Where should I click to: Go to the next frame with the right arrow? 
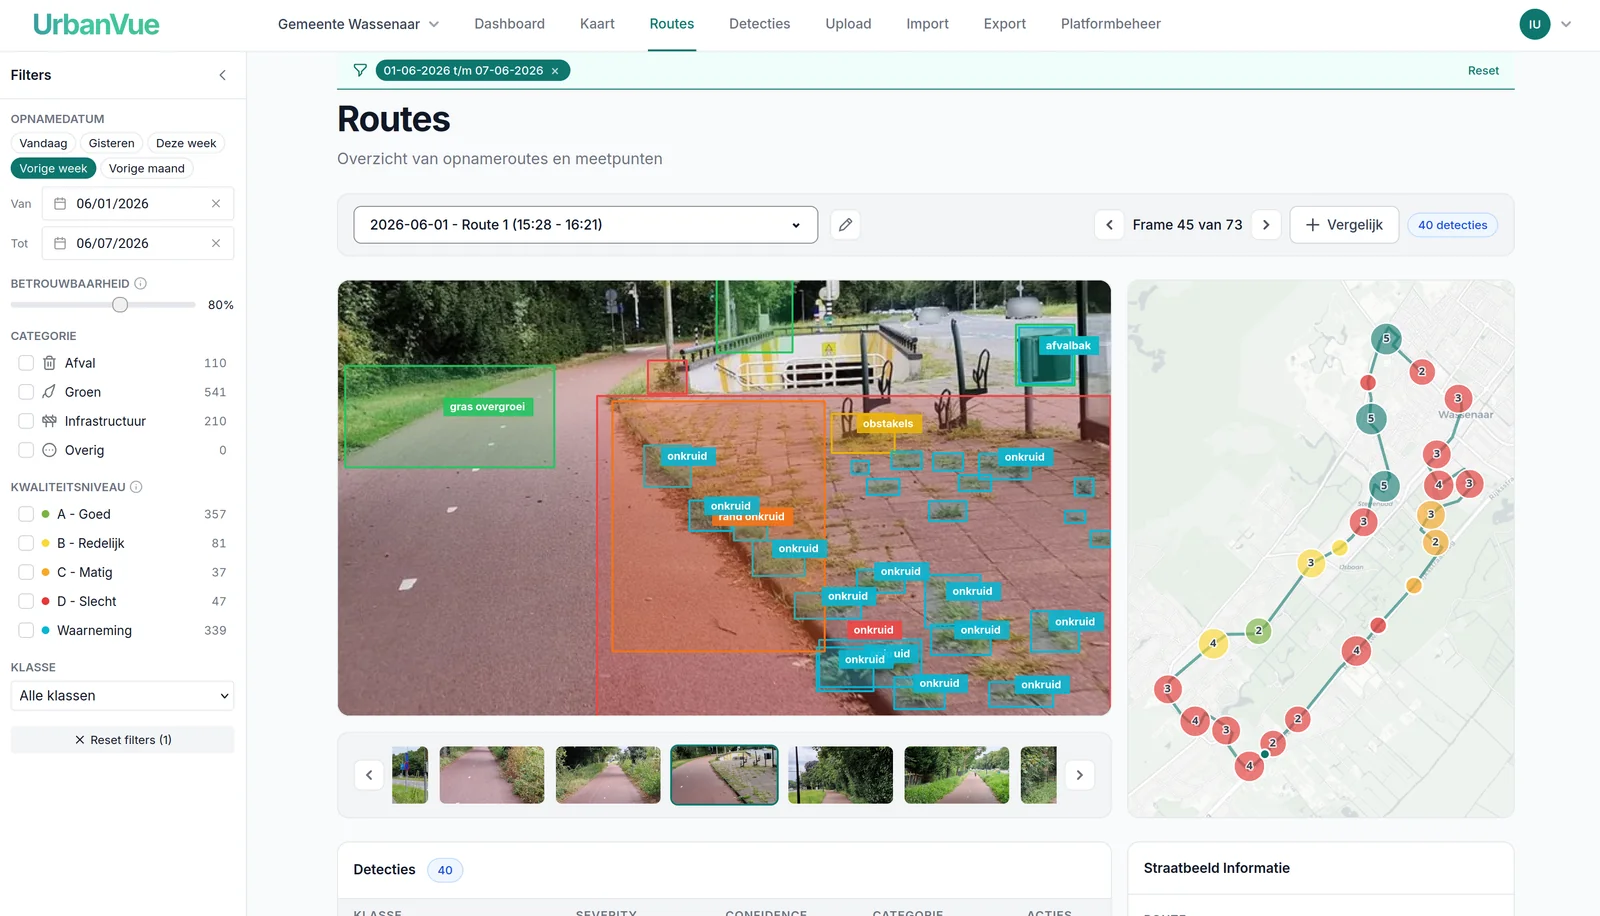pyautogui.click(x=1266, y=225)
